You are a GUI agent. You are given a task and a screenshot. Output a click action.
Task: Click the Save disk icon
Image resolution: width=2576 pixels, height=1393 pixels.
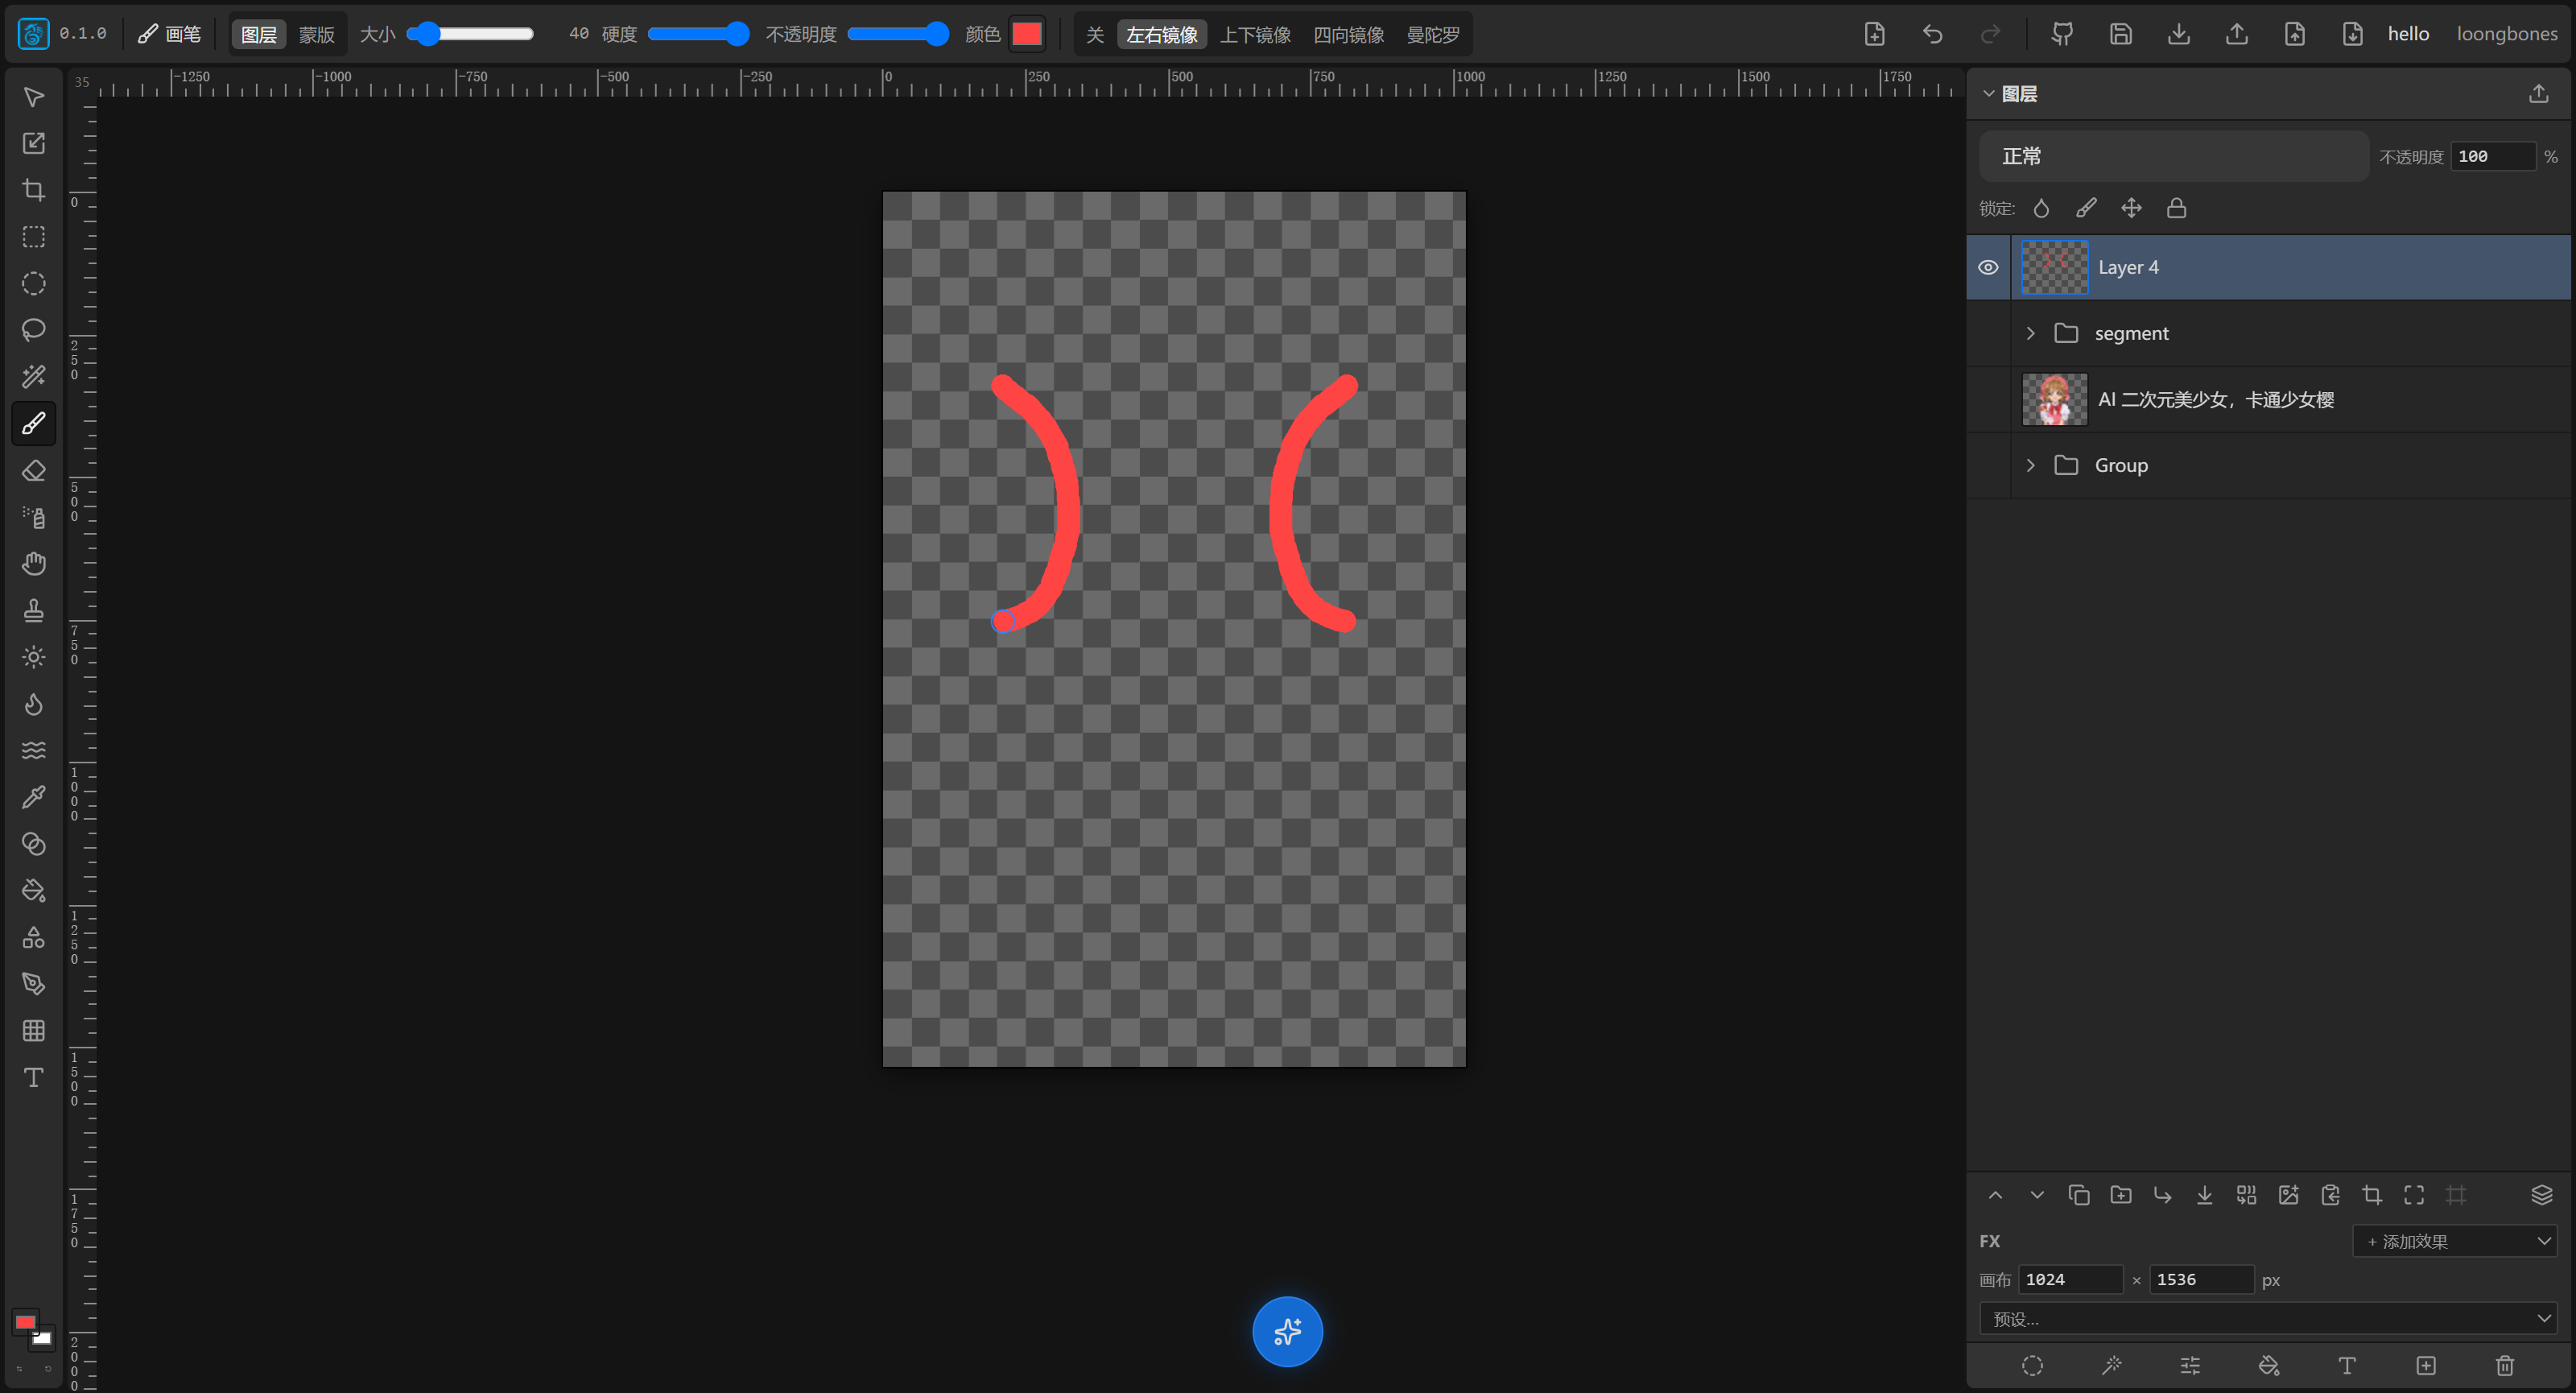tap(2120, 34)
